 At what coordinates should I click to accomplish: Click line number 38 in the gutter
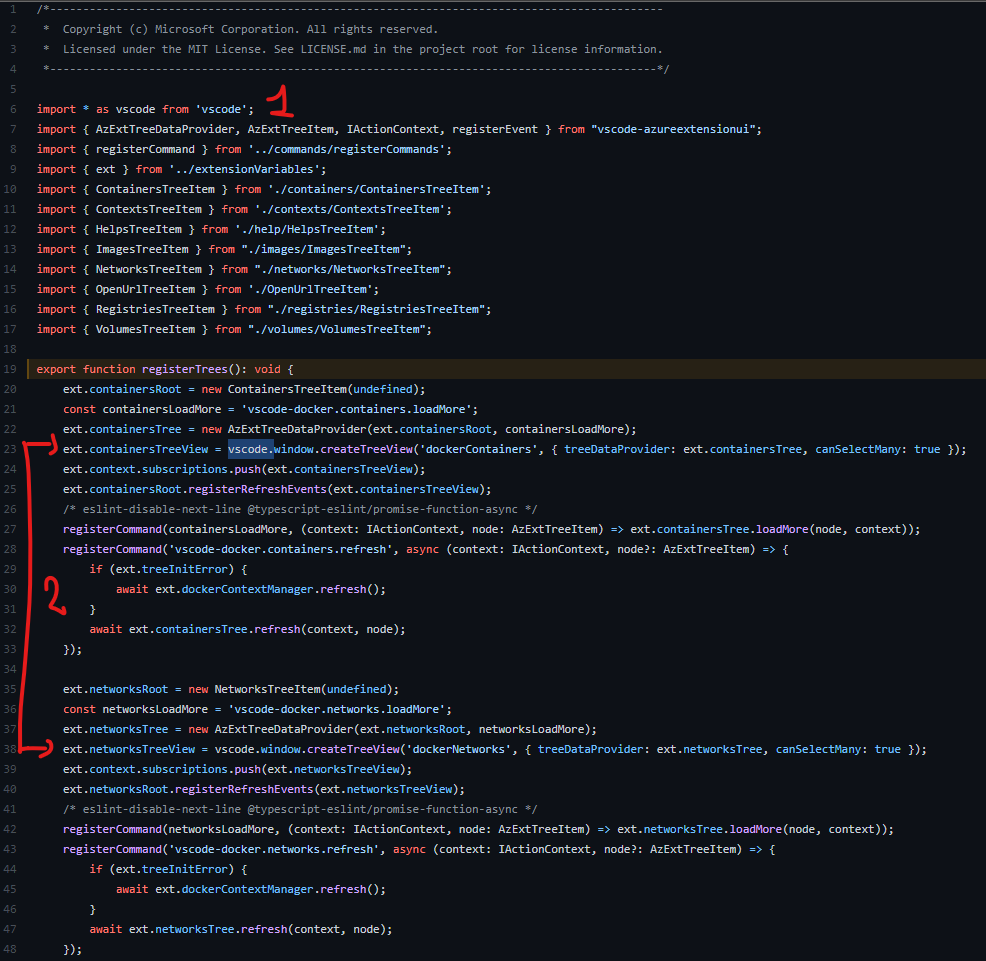9,750
